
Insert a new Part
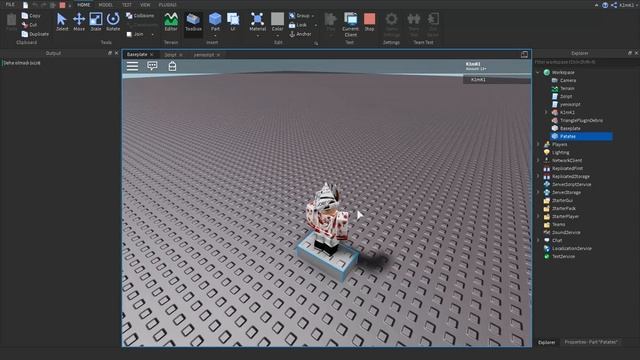[215, 19]
